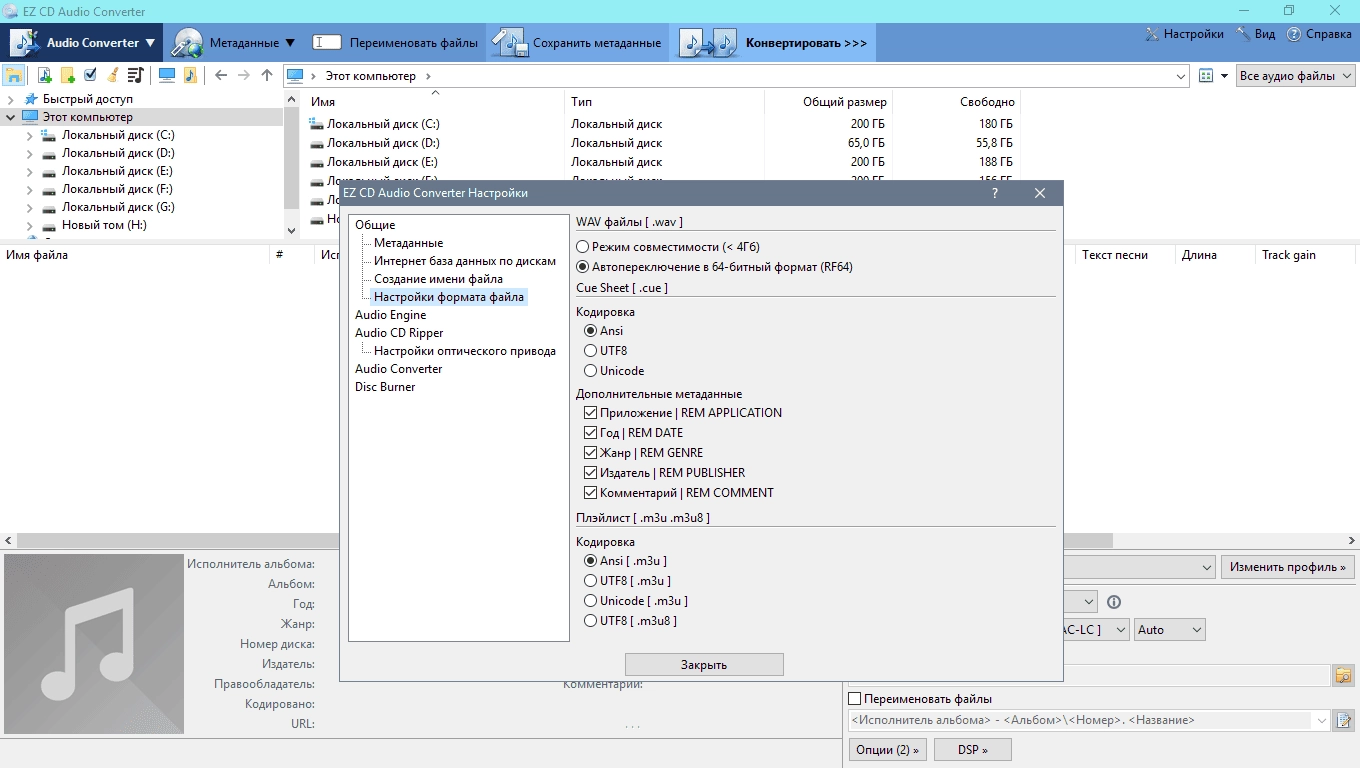Viewport: 1360px width, 768px height.
Task: Enable the Переименовать файлы checkbox
Action: (855, 699)
